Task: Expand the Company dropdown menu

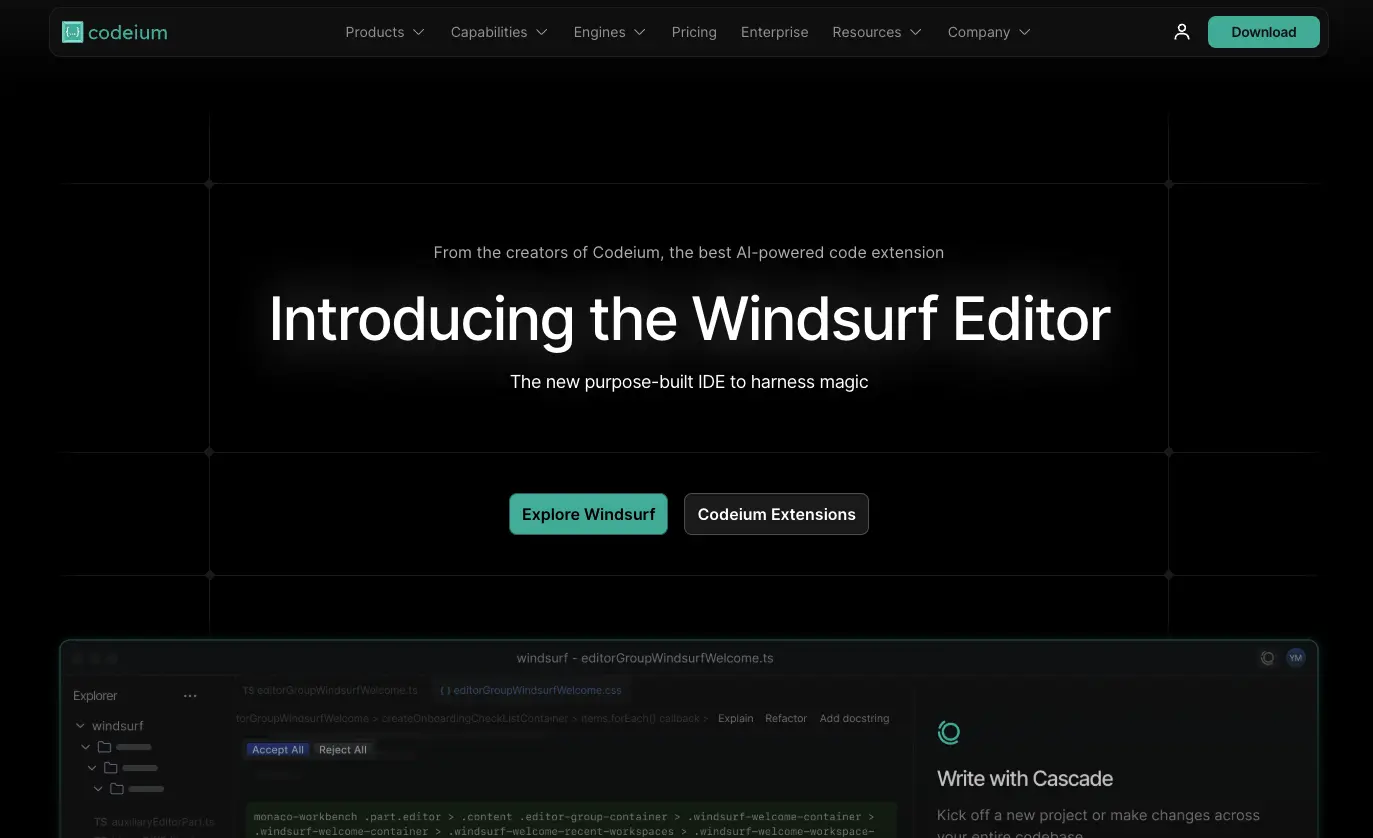Action: (x=989, y=32)
